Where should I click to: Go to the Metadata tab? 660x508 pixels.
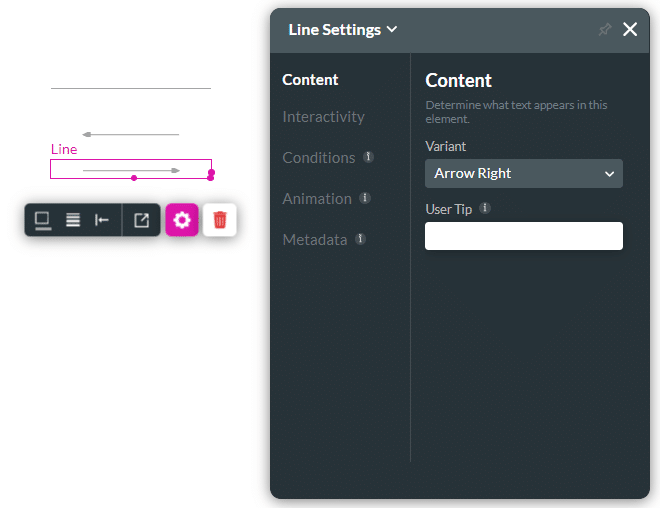(314, 240)
